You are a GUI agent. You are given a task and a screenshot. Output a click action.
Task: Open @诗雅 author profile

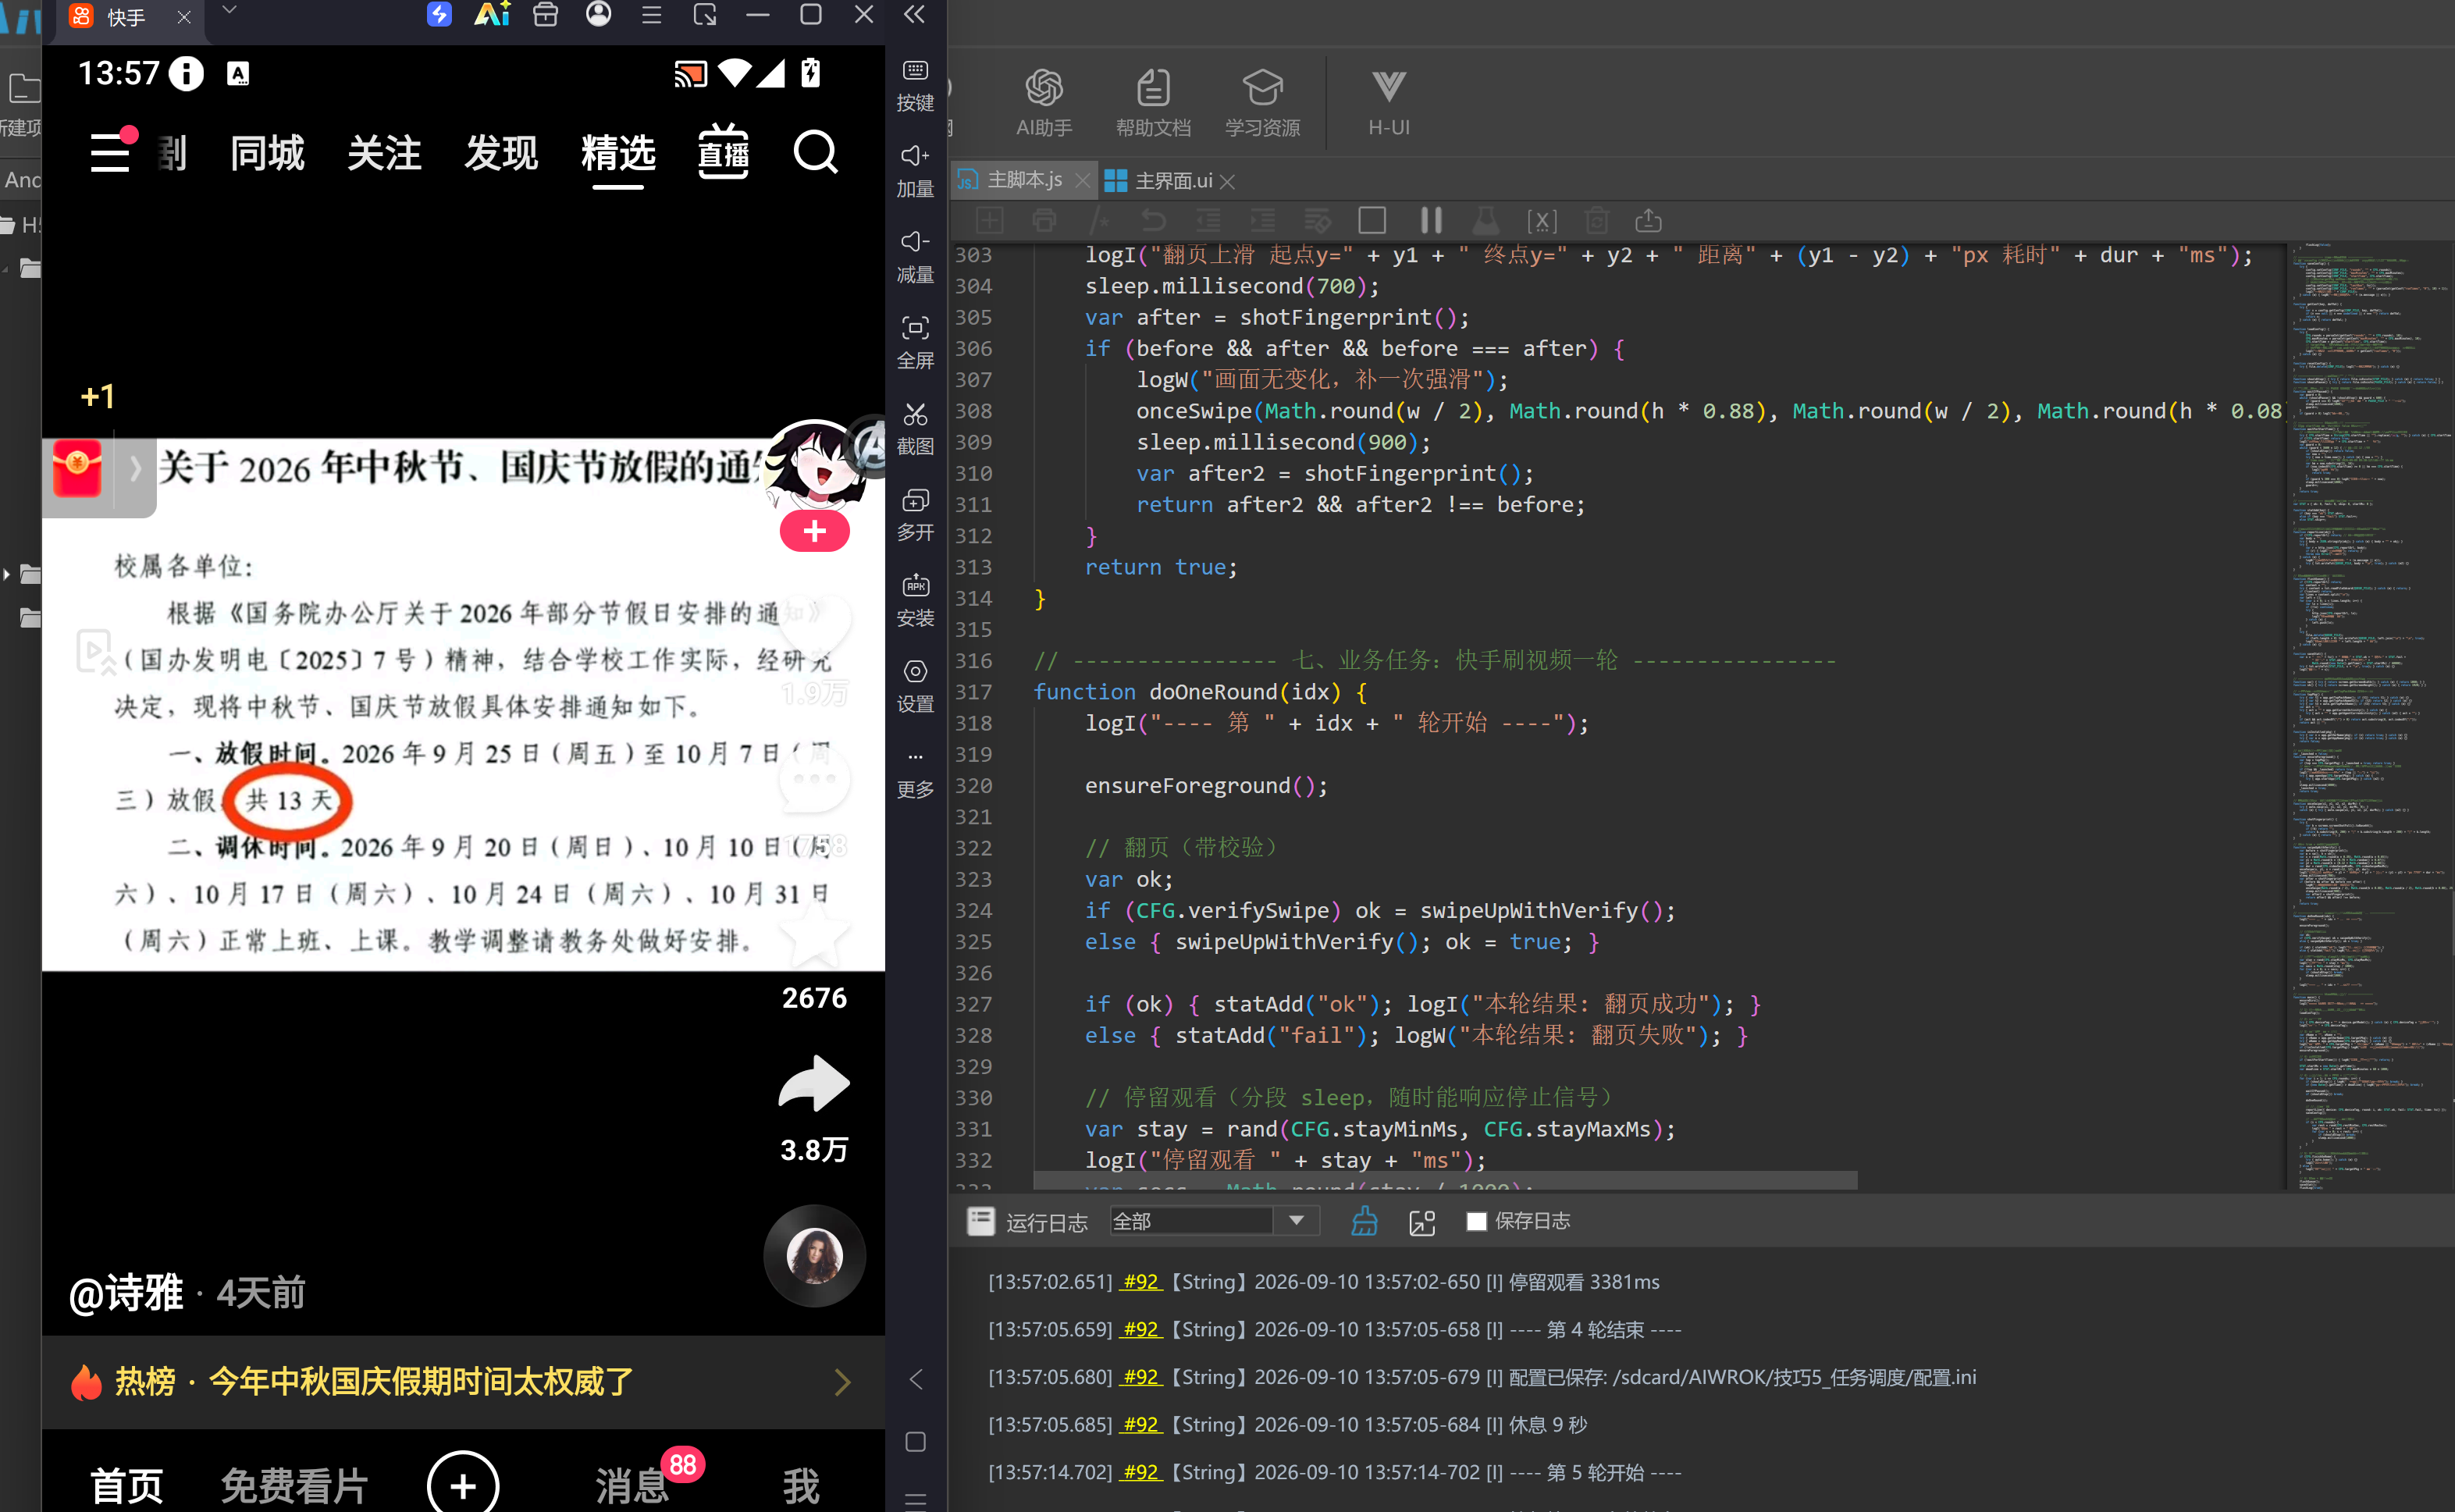point(126,1293)
